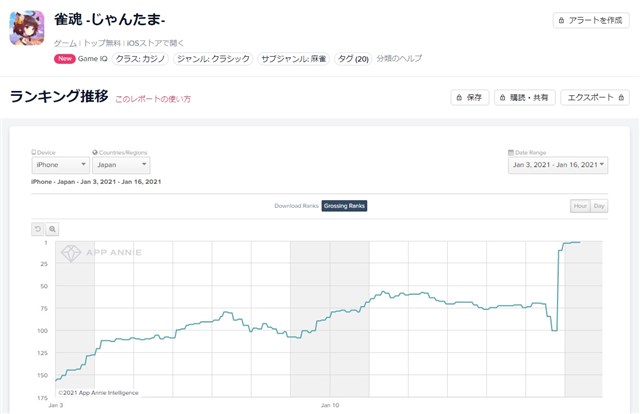This screenshot has width=640, height=414.
Task: Click the 保存 save button
Action: [x=470, y=97]
